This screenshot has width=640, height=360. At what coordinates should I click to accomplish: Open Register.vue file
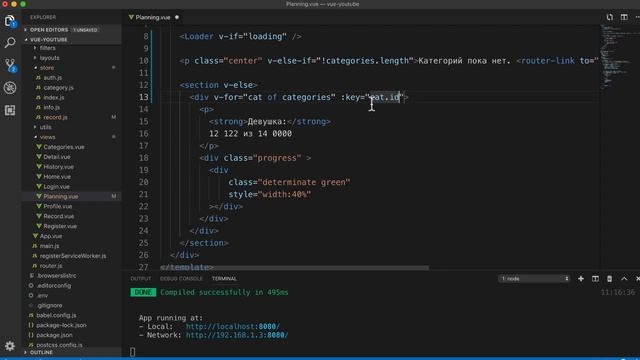pos(60,226)
